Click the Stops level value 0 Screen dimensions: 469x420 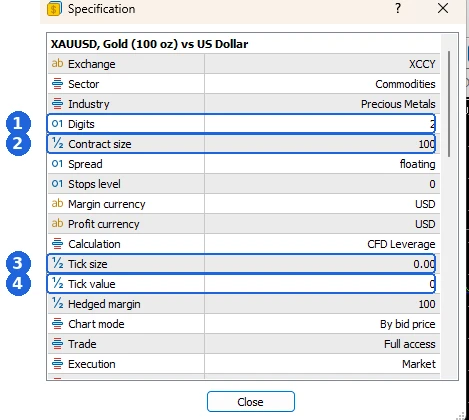click(x=432, y=184)
